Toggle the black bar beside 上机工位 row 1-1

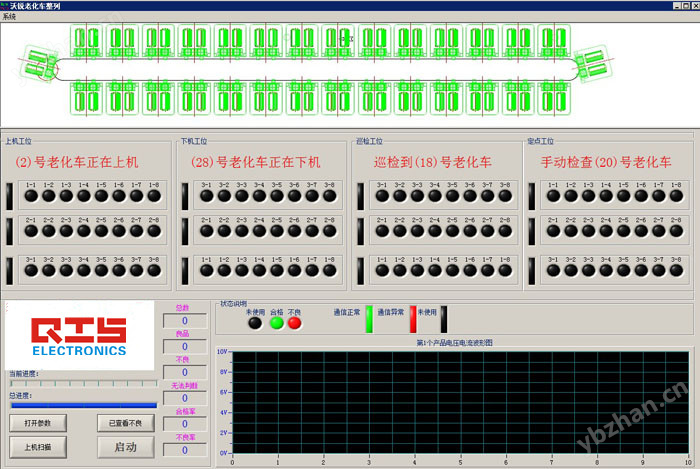point(9,195)
